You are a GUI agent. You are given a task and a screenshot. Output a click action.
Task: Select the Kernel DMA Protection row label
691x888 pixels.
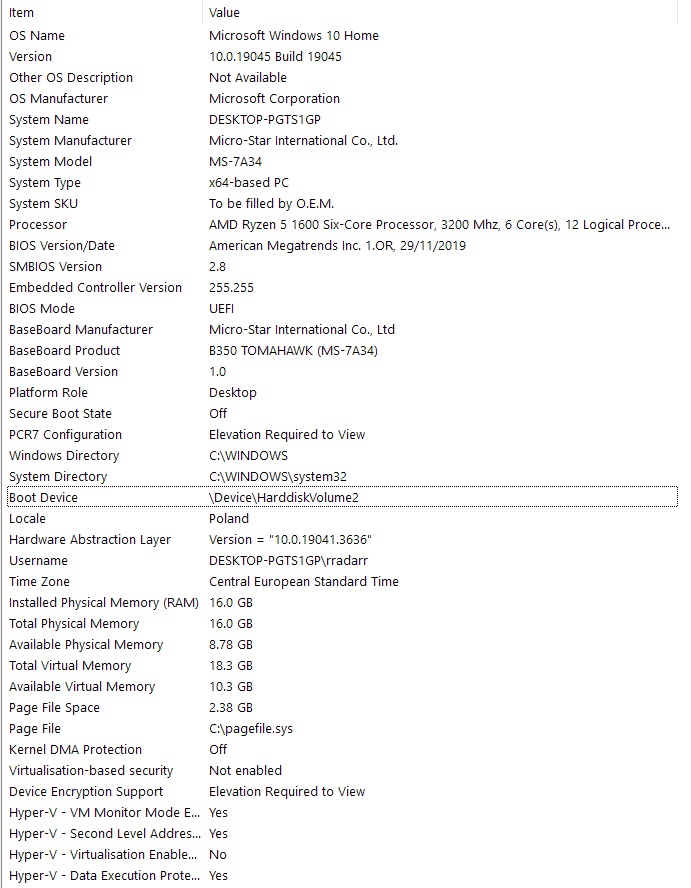pos(75,749)
